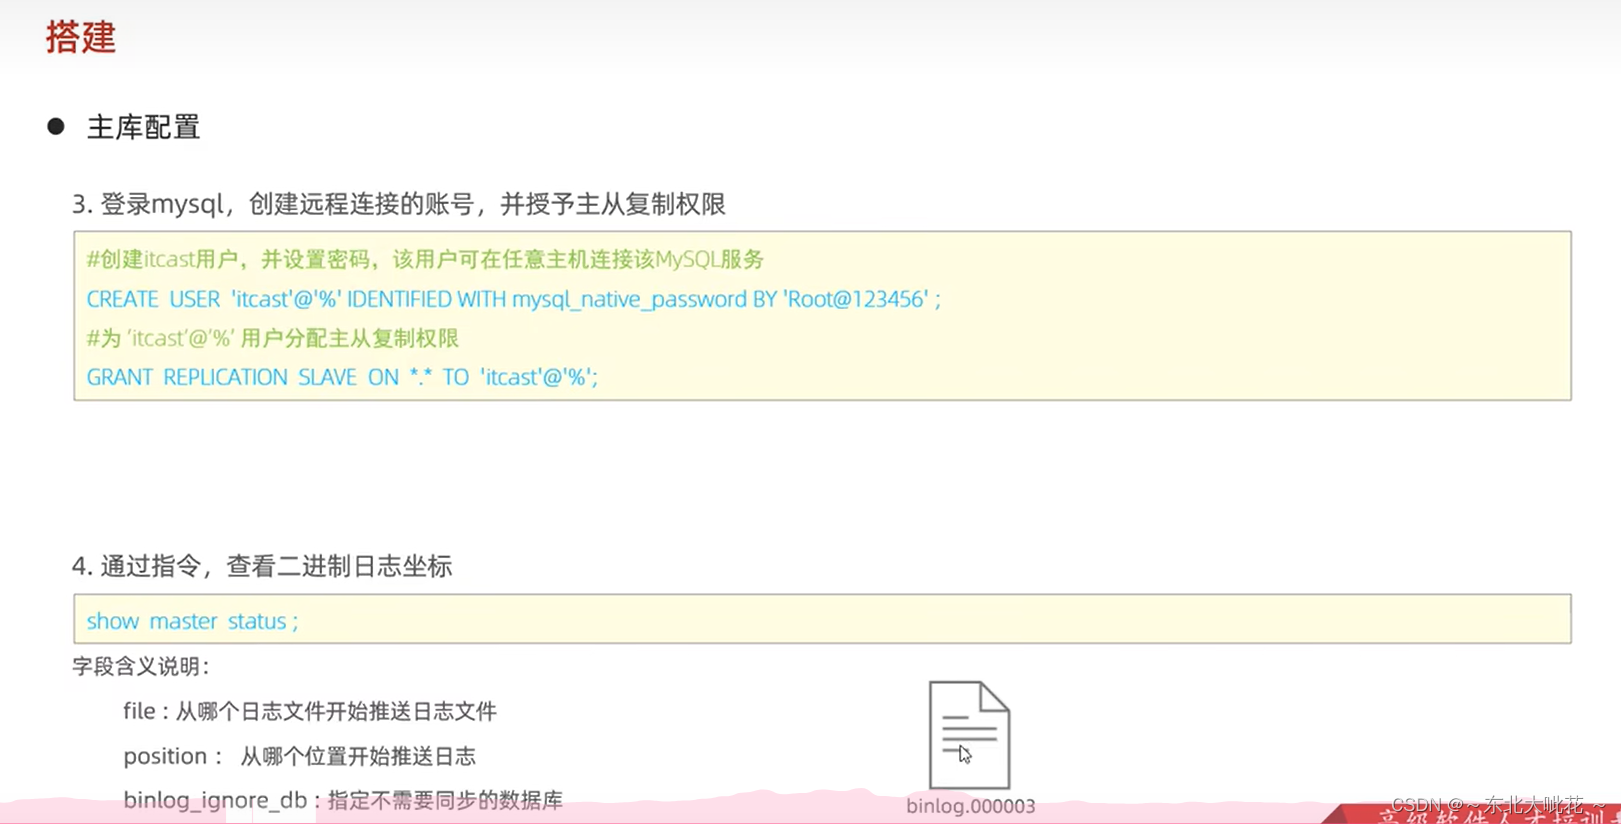Click the binlog.000003 file label

(971, 806)
